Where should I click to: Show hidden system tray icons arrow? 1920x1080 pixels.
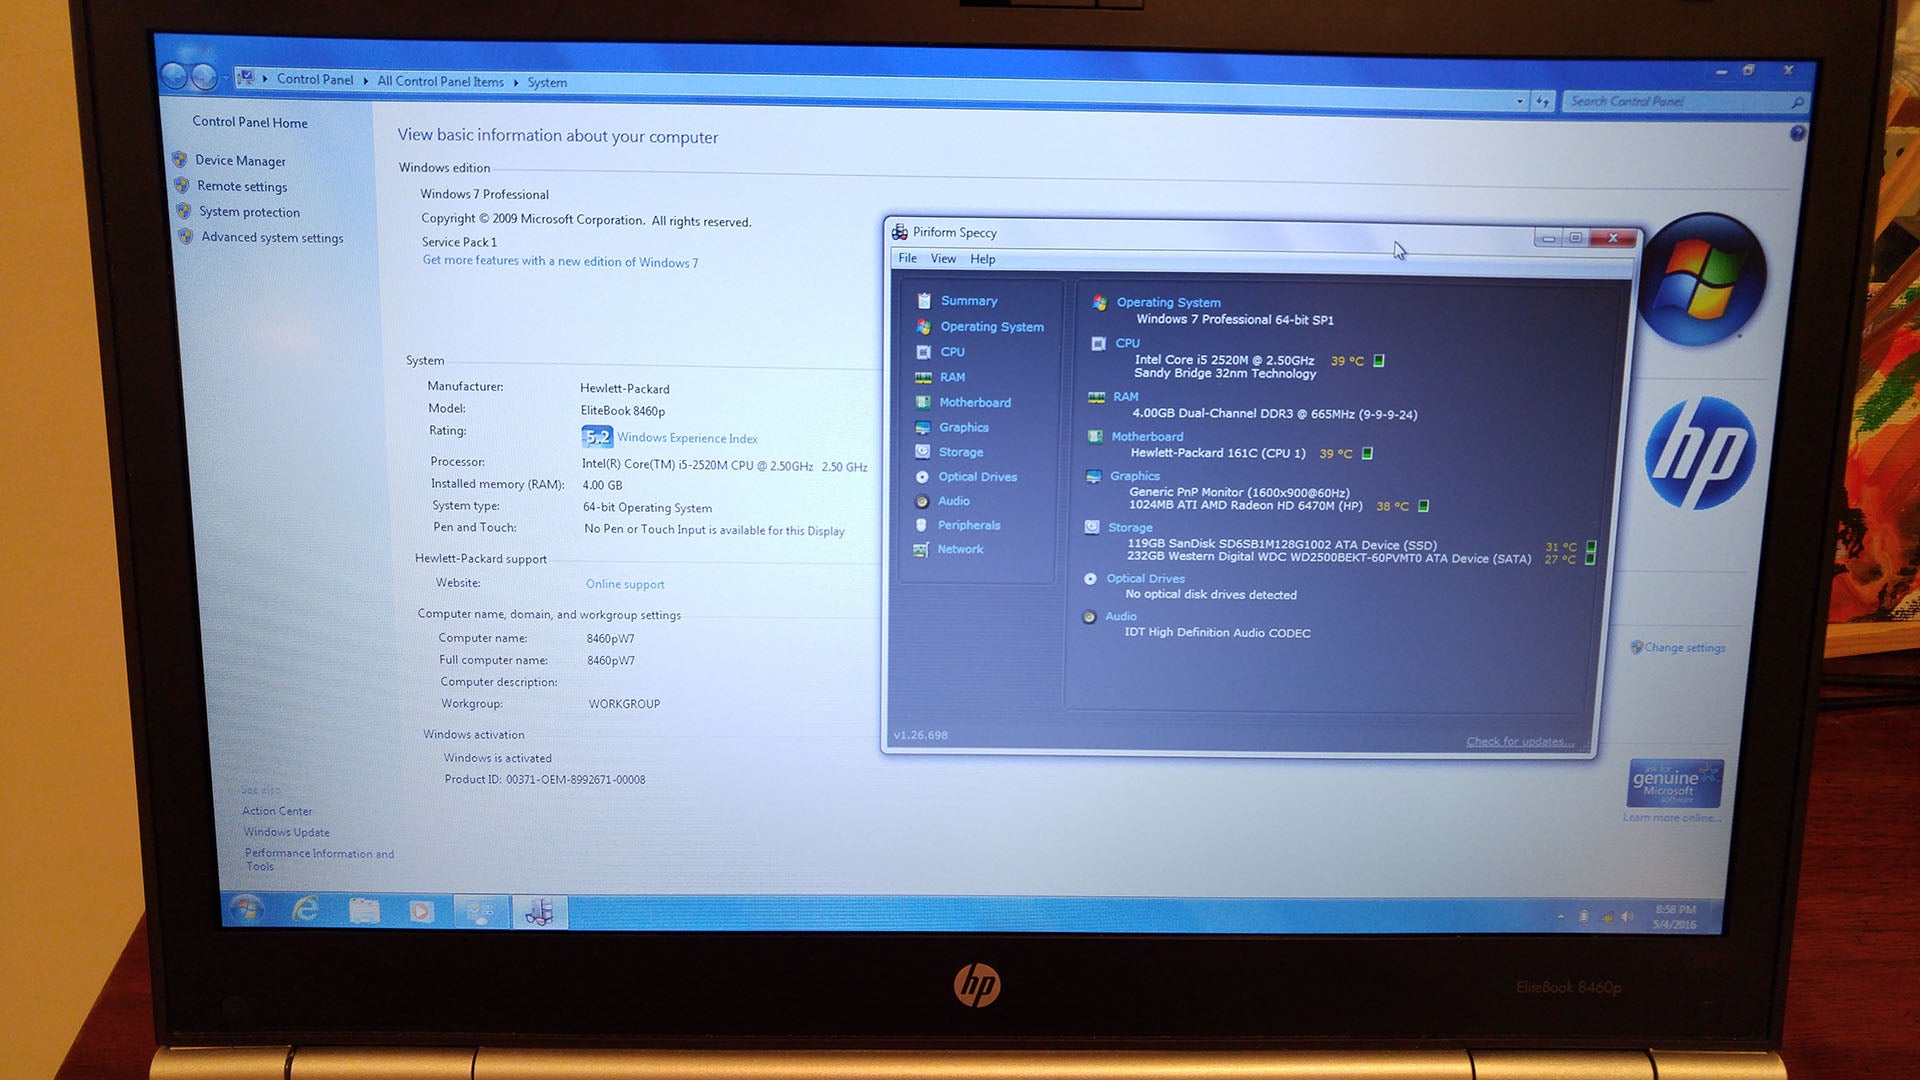tap(1560, 916)
